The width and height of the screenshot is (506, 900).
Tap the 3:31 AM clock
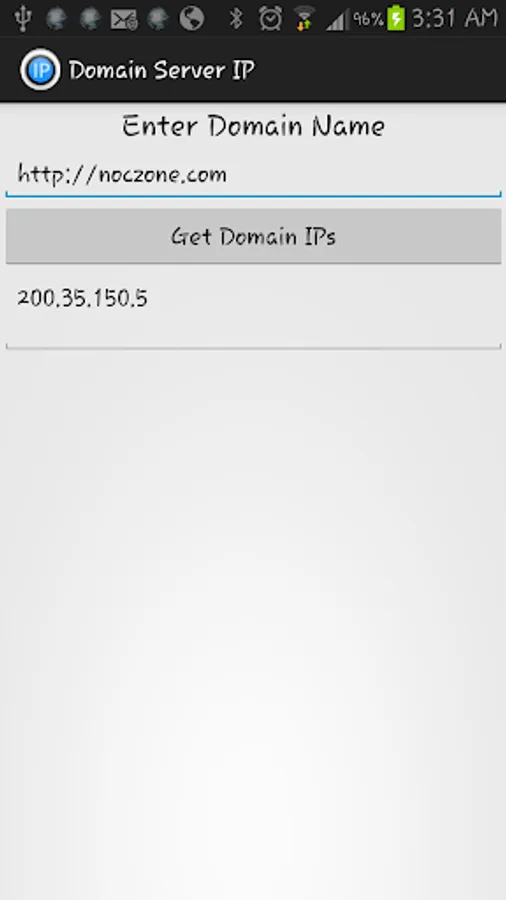point(455,18)
